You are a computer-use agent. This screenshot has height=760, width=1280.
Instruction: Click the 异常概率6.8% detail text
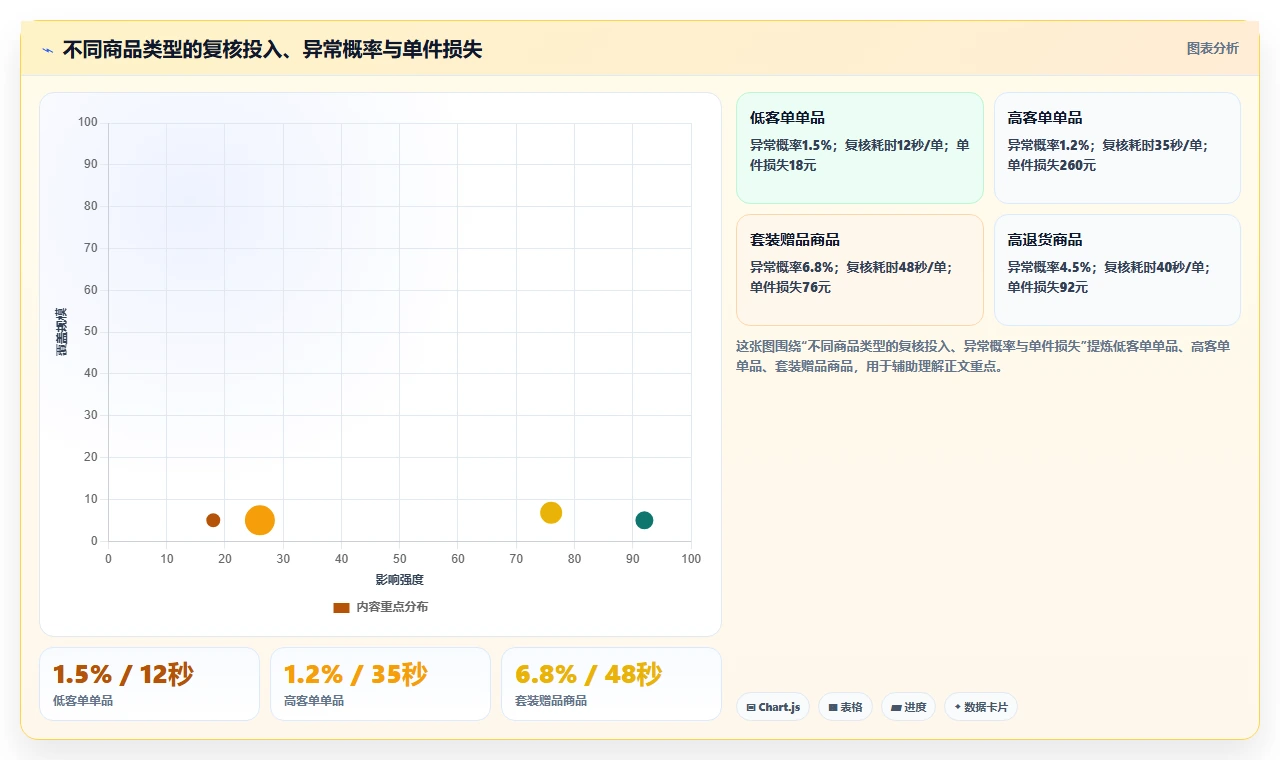tap(793, 267)
